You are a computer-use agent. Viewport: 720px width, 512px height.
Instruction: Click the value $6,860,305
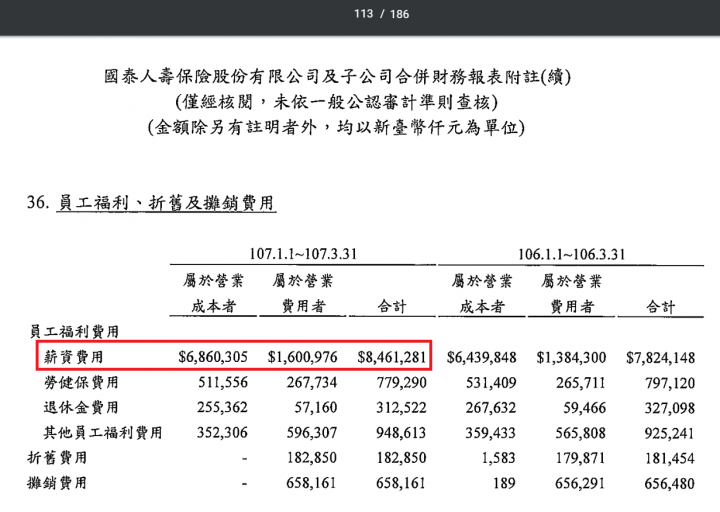coord(213,357)
